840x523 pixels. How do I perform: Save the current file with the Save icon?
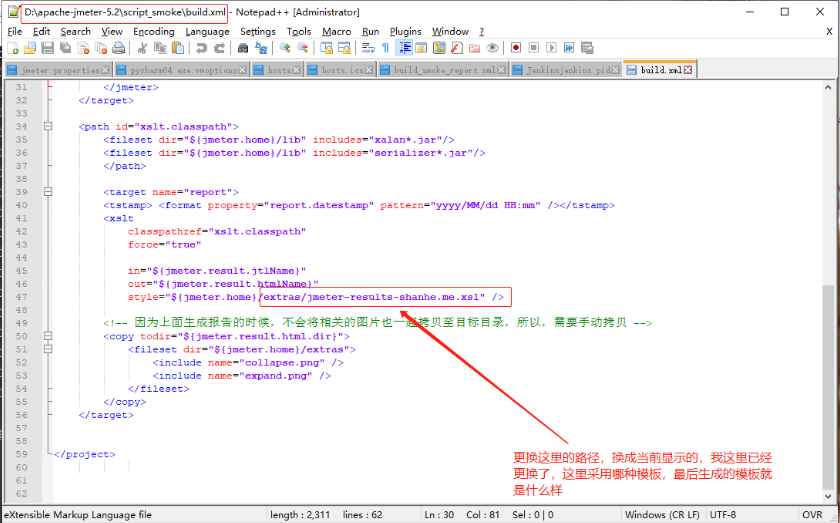coord(48,48)
